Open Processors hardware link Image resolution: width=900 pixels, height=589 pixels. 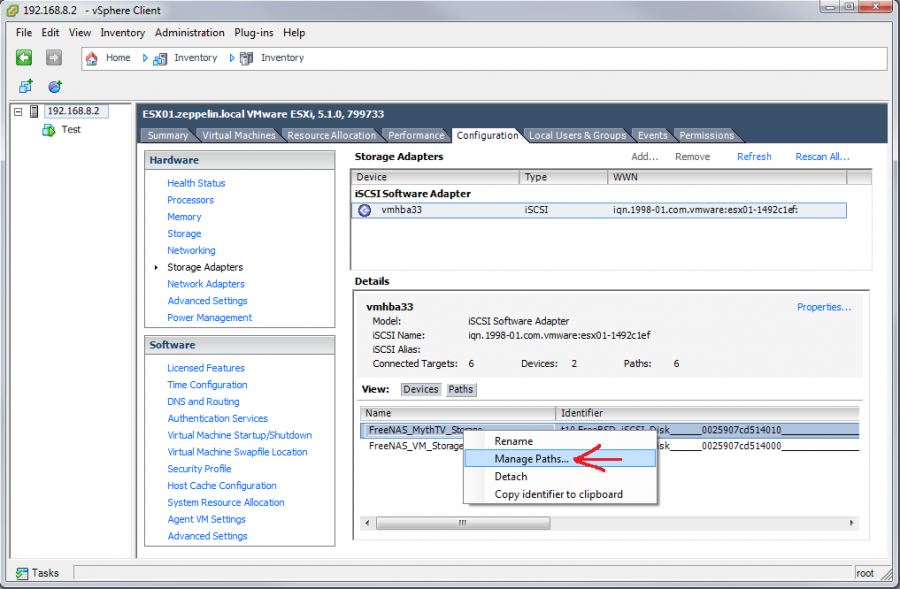tap(191, 200)
